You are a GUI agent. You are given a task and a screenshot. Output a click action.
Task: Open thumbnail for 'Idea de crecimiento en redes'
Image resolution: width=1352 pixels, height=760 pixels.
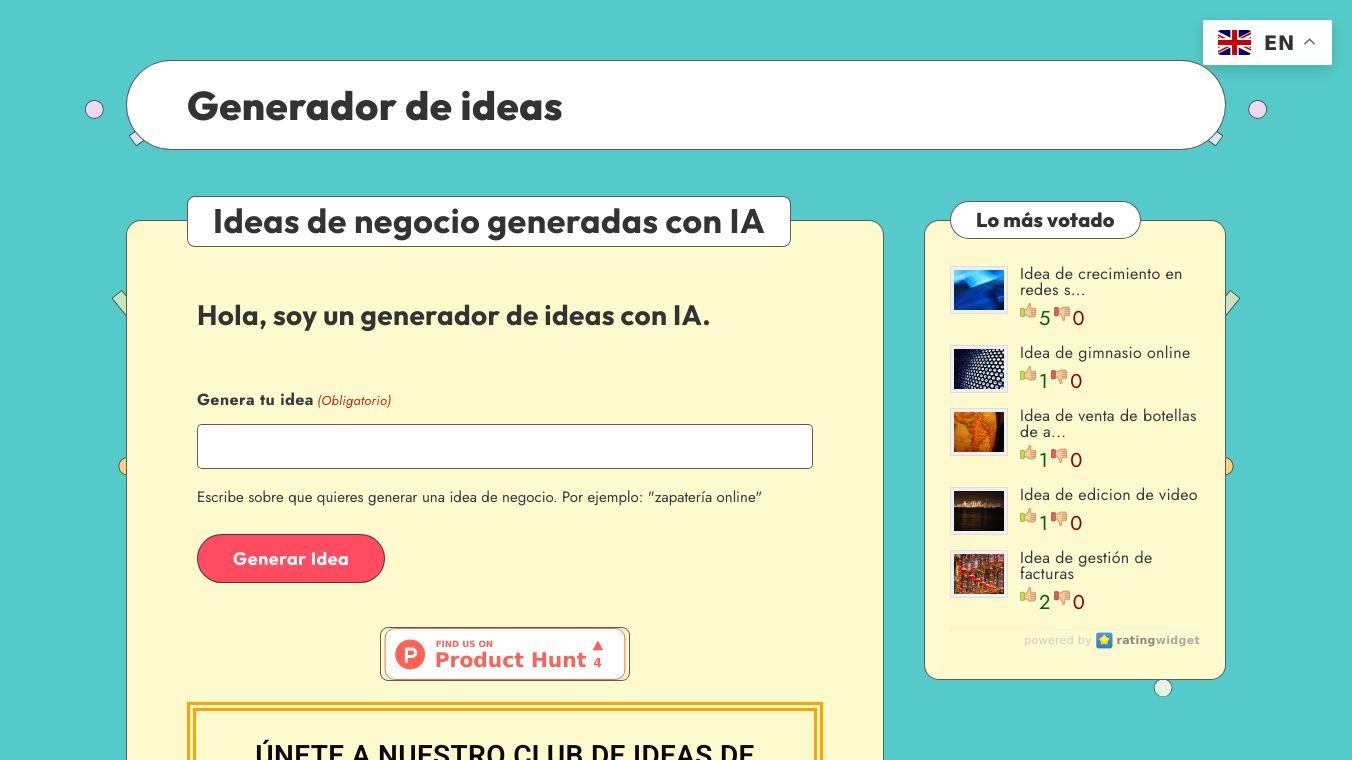979,290
